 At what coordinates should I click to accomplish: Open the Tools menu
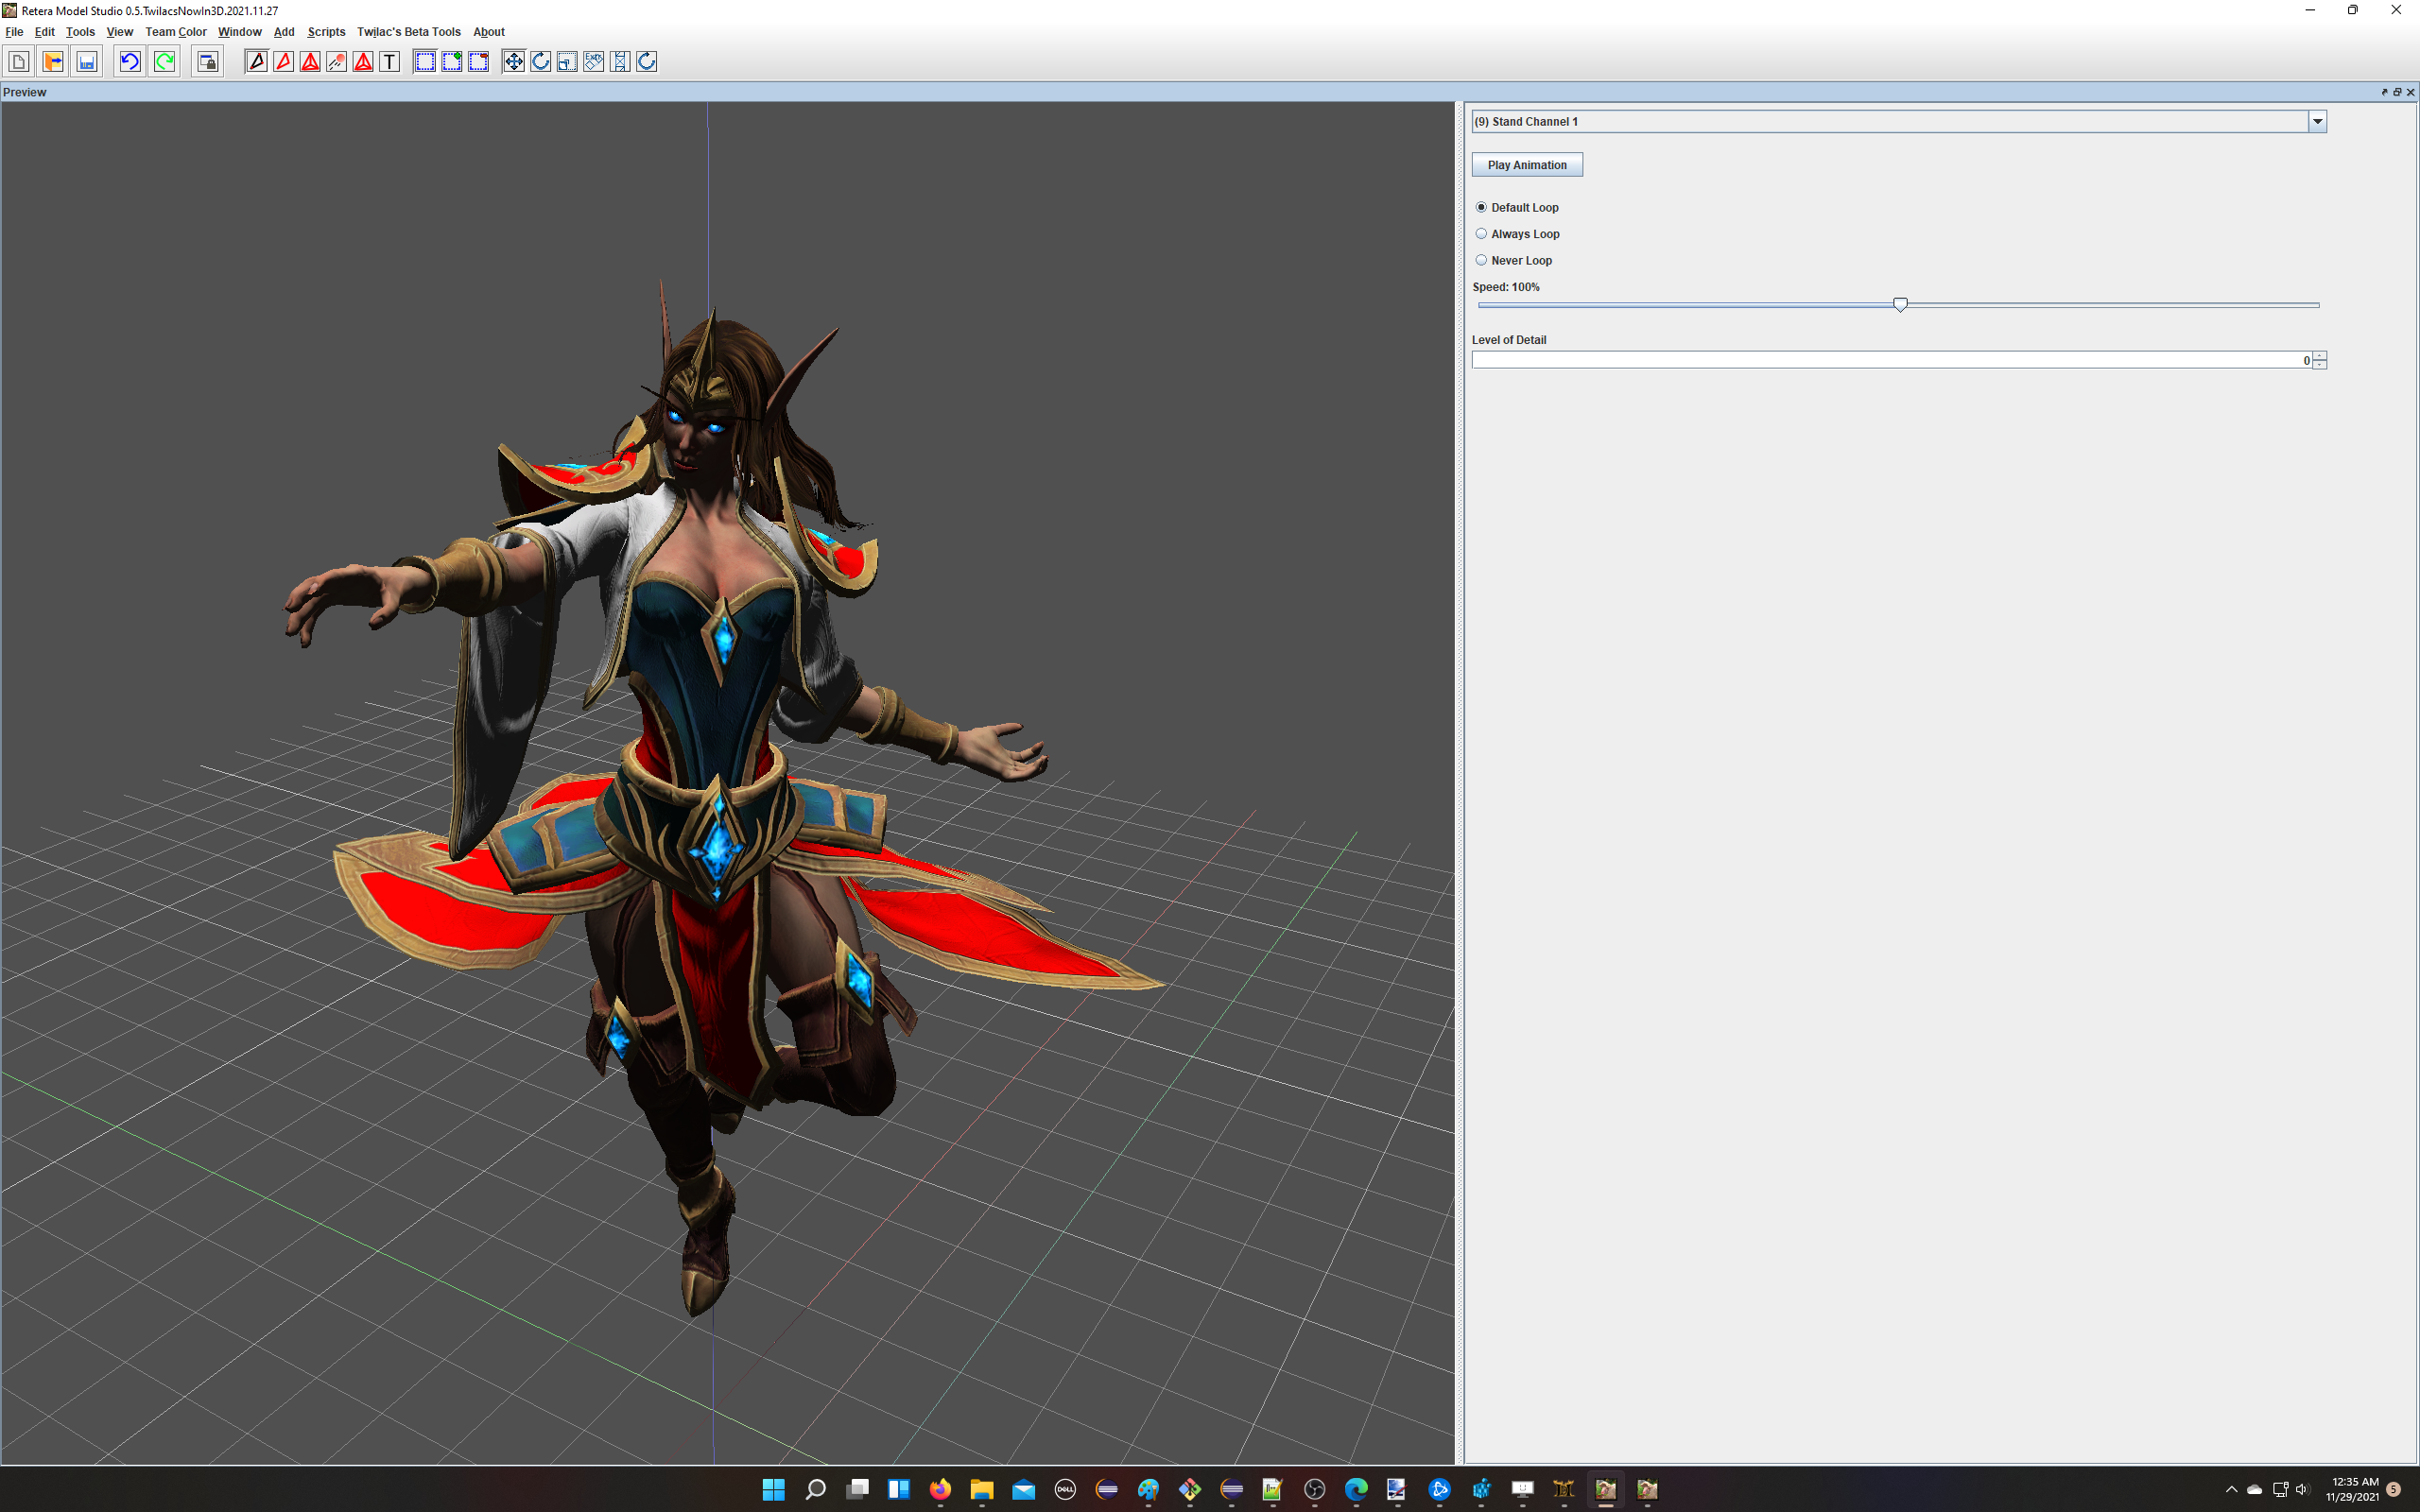coord(80,32)
